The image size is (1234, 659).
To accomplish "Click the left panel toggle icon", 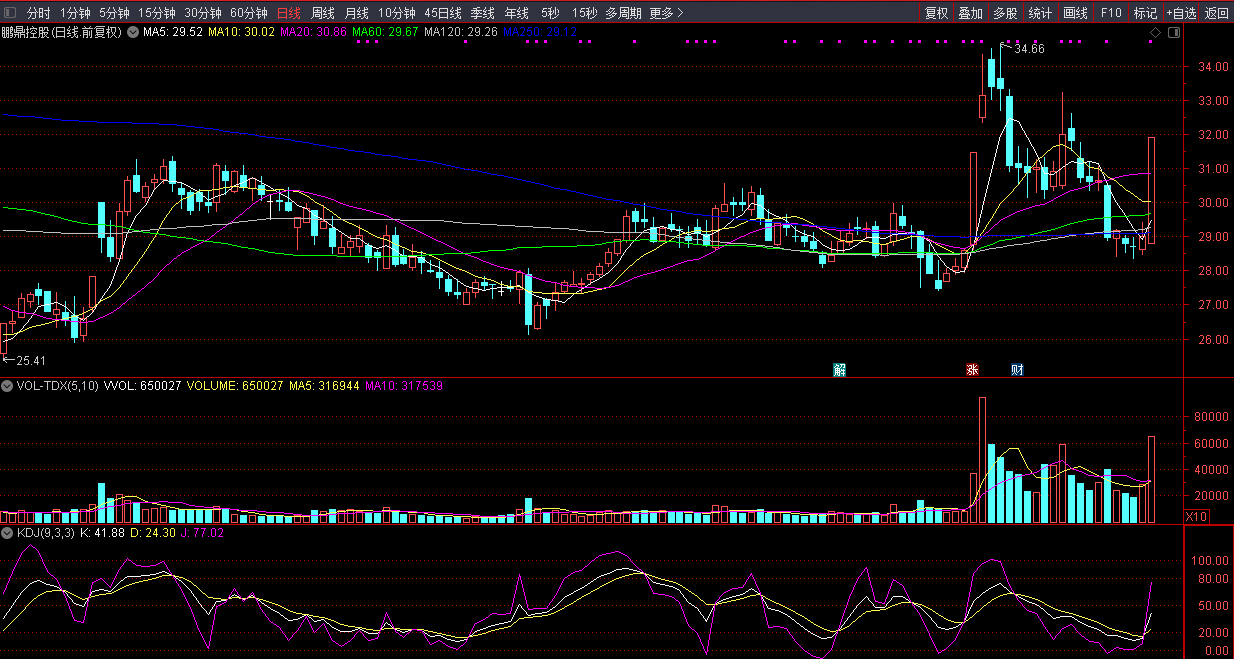I will (x=11, y=13).
